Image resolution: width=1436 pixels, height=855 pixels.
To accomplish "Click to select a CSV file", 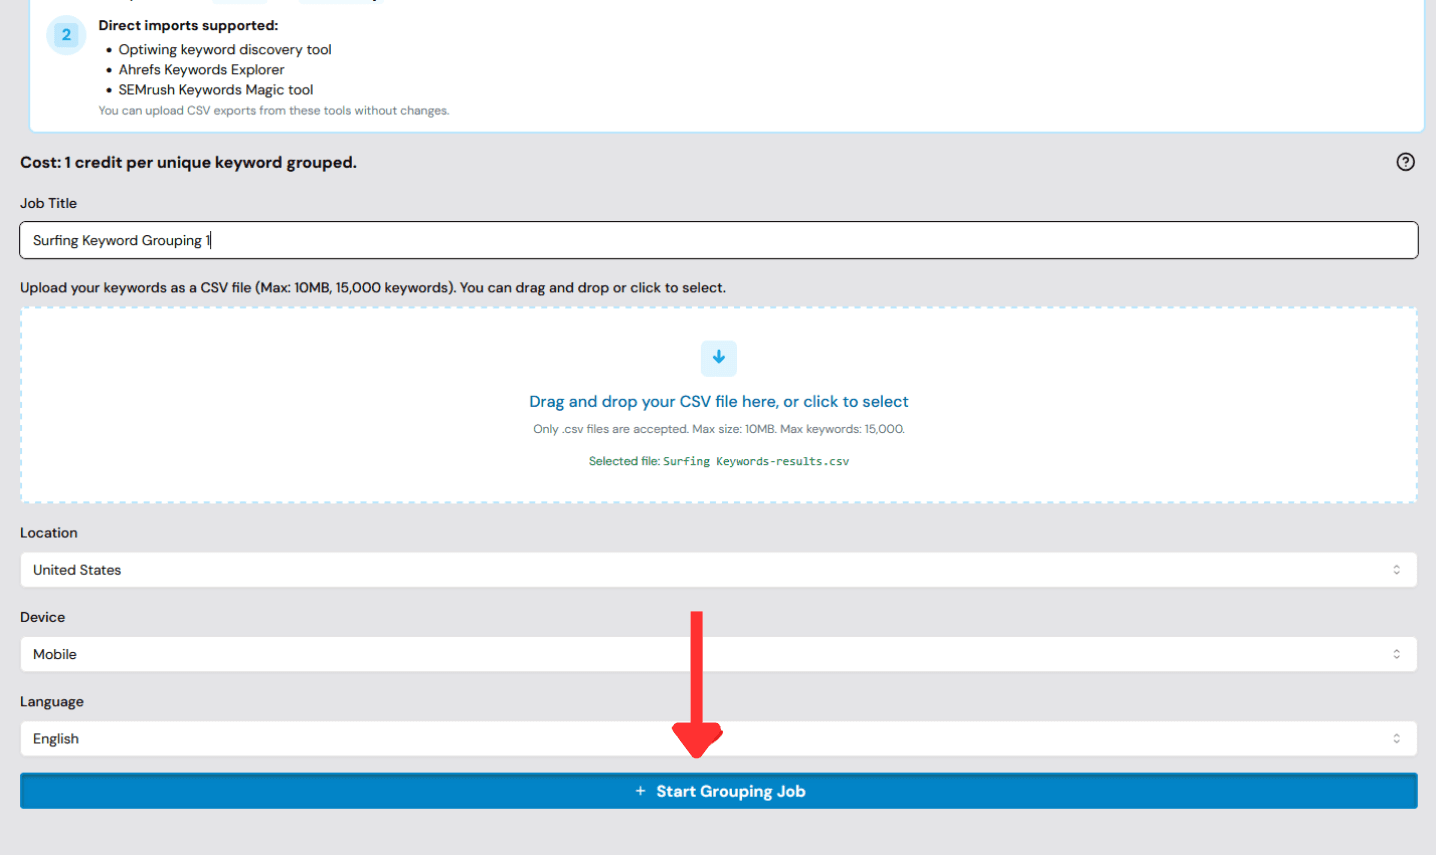I will click(x=718, y=401).
